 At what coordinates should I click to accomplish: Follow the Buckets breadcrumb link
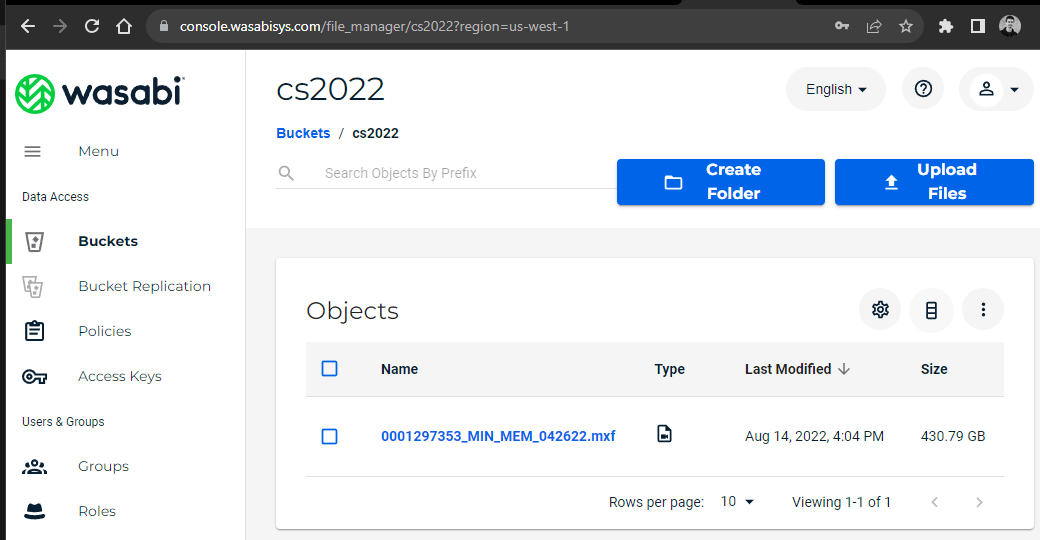[x=303, y=133]
